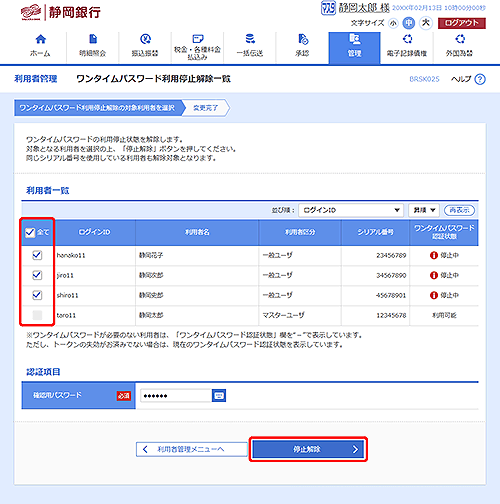Open the 一括伝送 database icon
500x504 pixels.
(x=250, y=39)
